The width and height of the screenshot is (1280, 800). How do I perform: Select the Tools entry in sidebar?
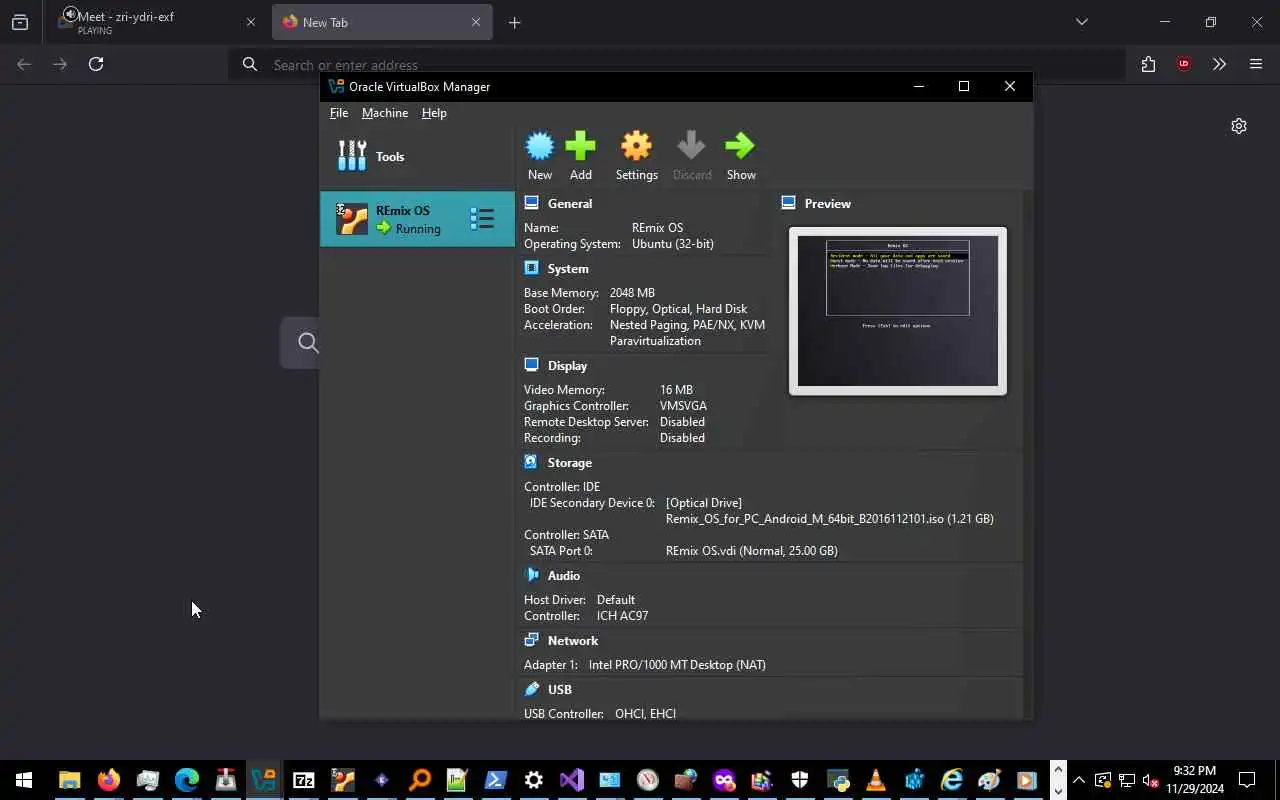417,156
